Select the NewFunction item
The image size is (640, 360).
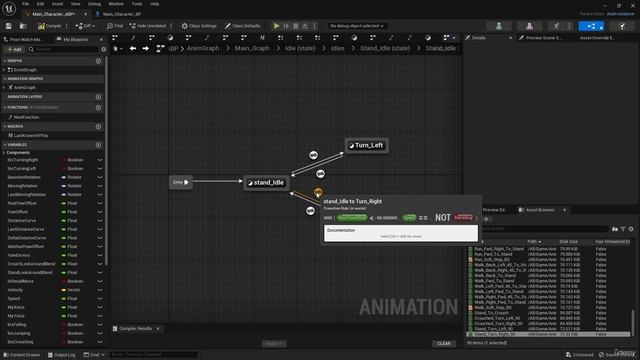(26, 117)
